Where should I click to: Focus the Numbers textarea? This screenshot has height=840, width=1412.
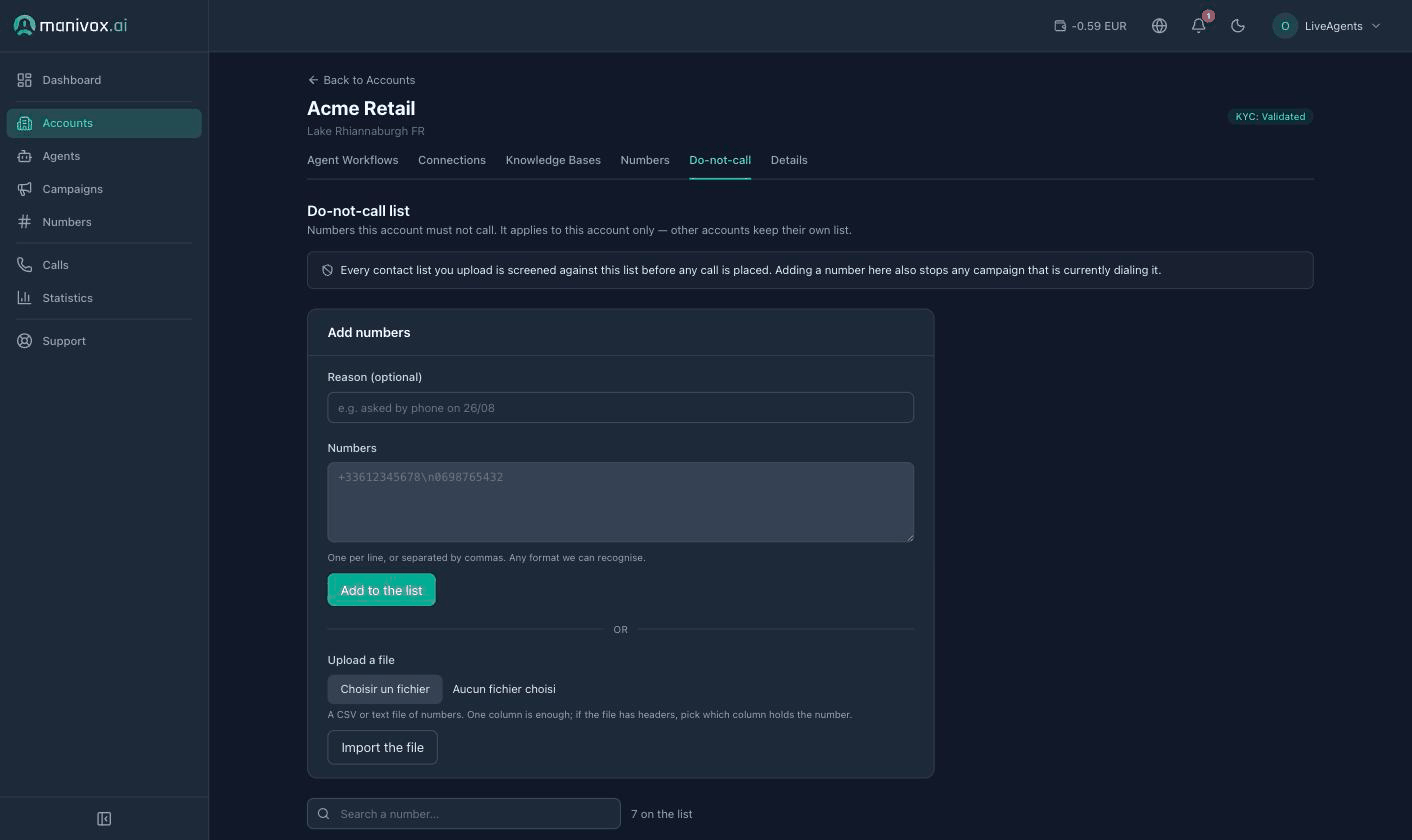(620, 502)
